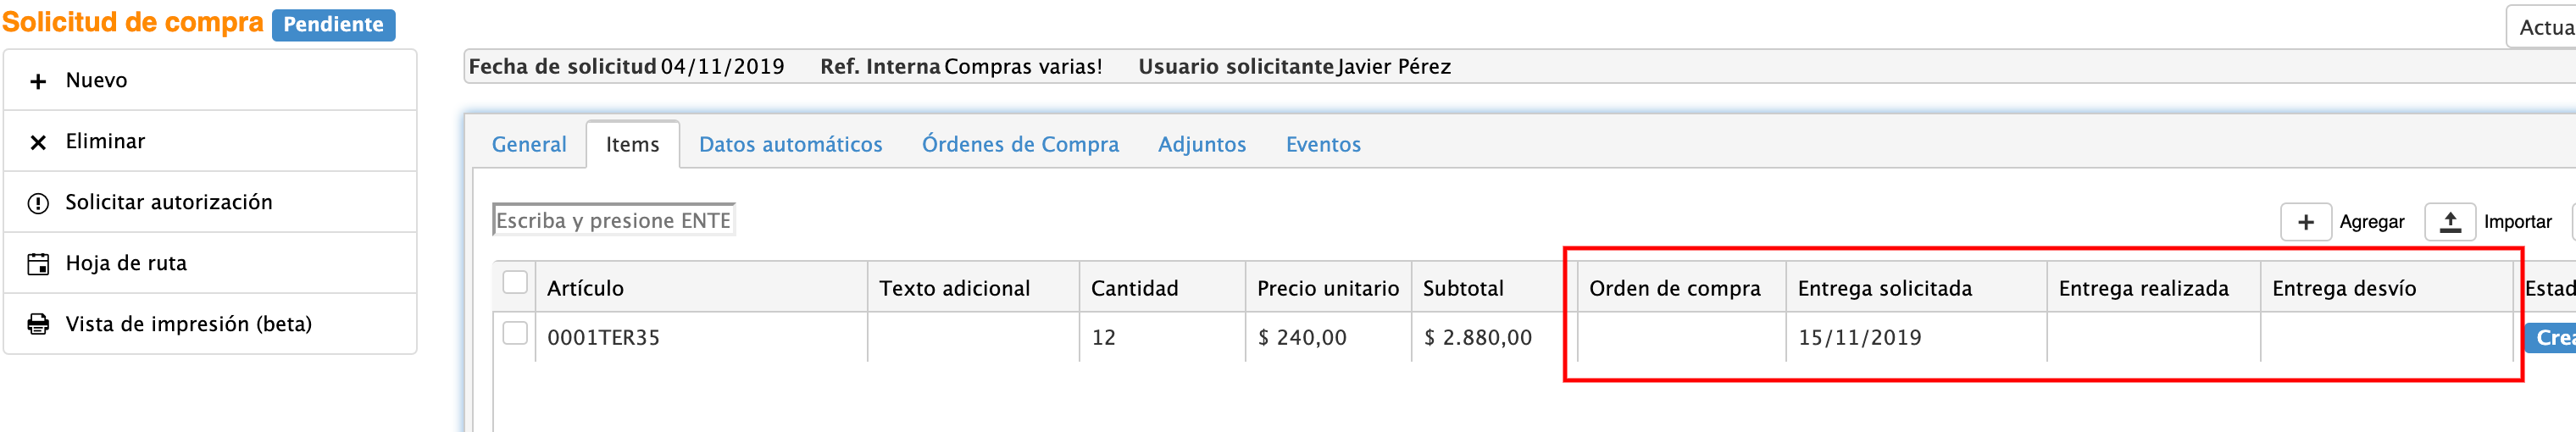Screen dimensions: 2576x432
Task: Show the Eventos tab
Action: click(1323, 145)
